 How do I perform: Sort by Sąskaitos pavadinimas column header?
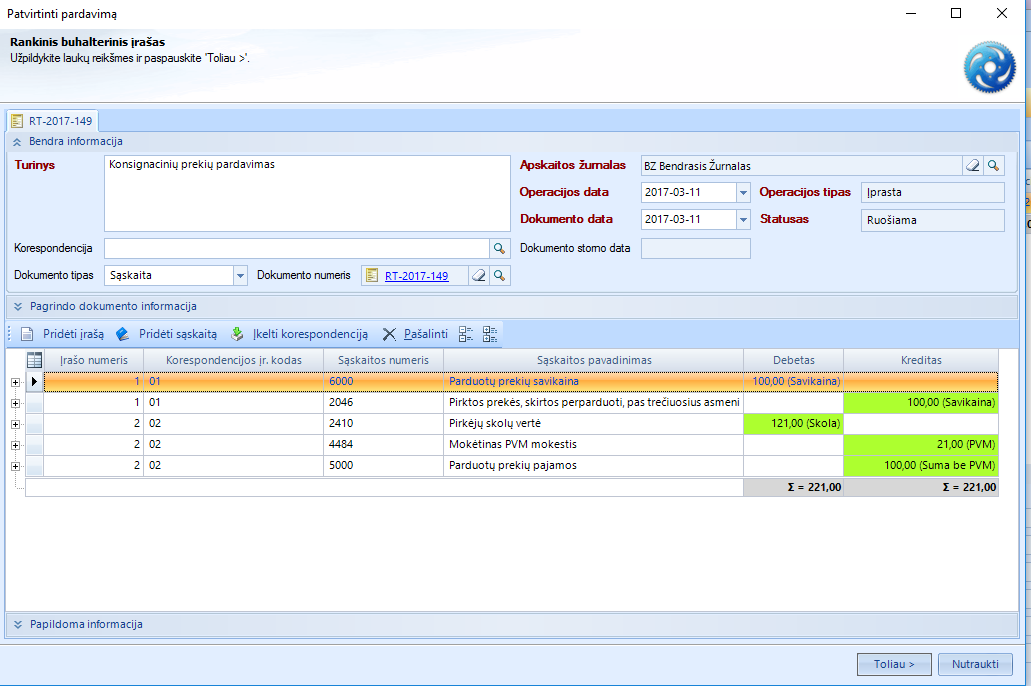(x=594, y=360)
